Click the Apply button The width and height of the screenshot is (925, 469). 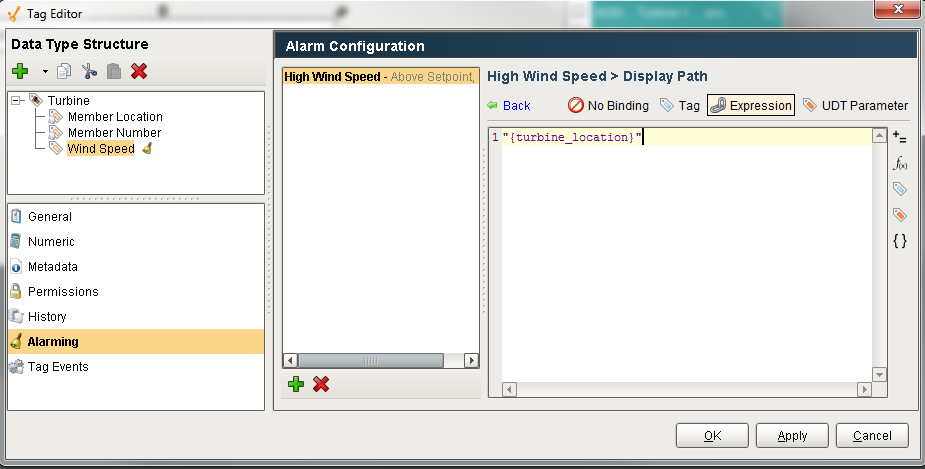click(792, 435)
